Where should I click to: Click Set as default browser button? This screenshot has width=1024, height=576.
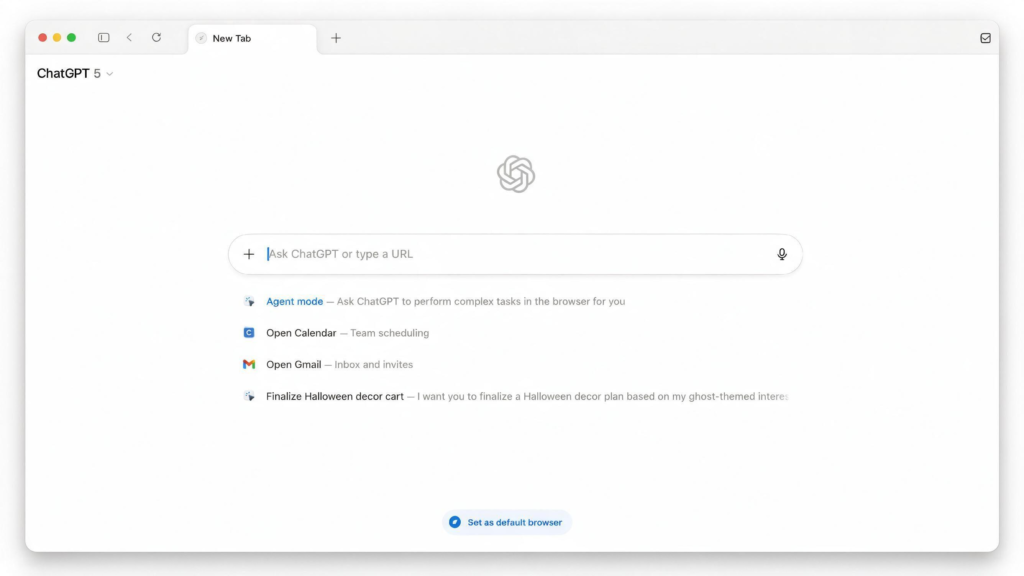tap(506, 522)
